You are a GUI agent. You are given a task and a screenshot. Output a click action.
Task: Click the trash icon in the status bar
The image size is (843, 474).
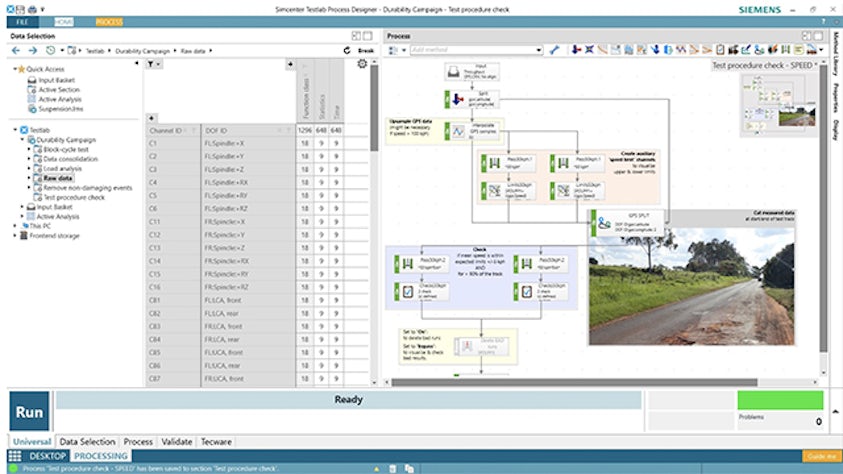point(392,469)
